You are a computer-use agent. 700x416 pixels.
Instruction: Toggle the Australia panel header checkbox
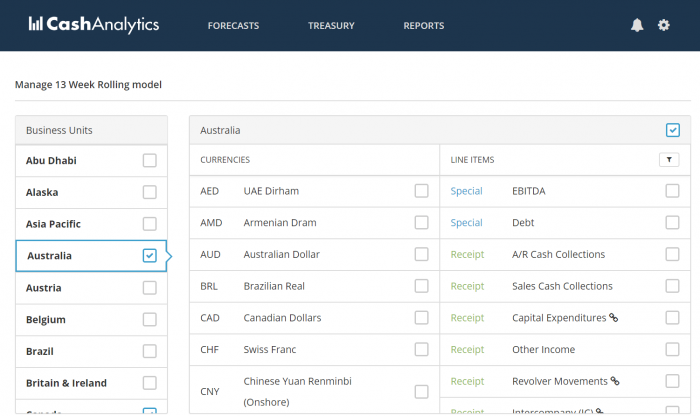[673, 130]
